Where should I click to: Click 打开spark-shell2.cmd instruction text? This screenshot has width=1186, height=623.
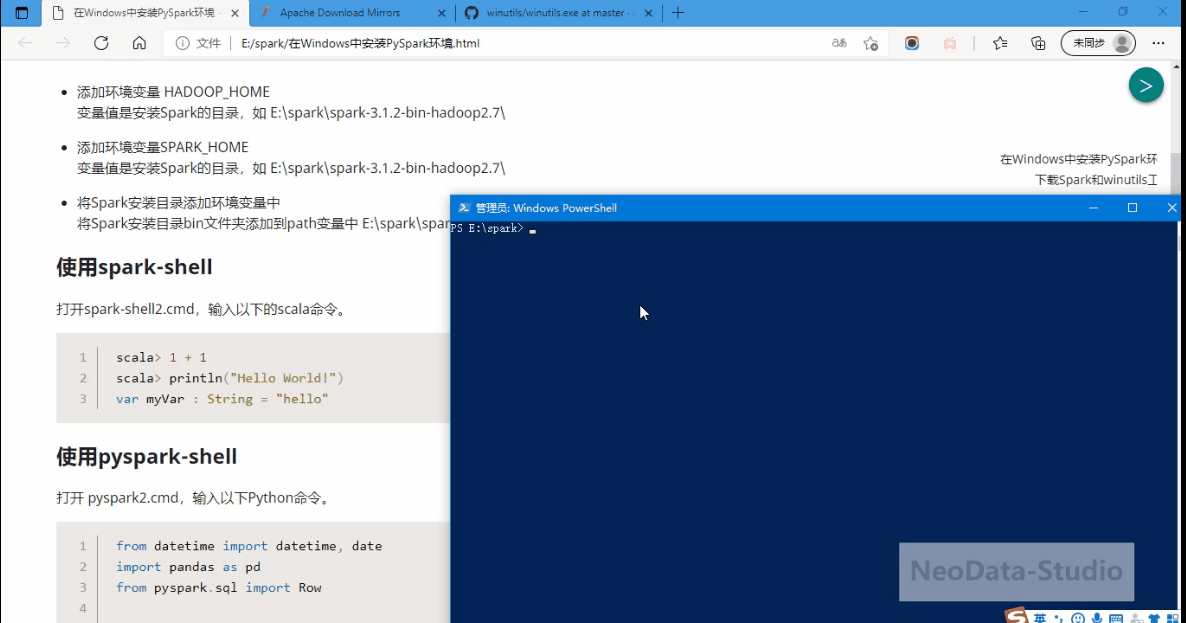[202, 309]
